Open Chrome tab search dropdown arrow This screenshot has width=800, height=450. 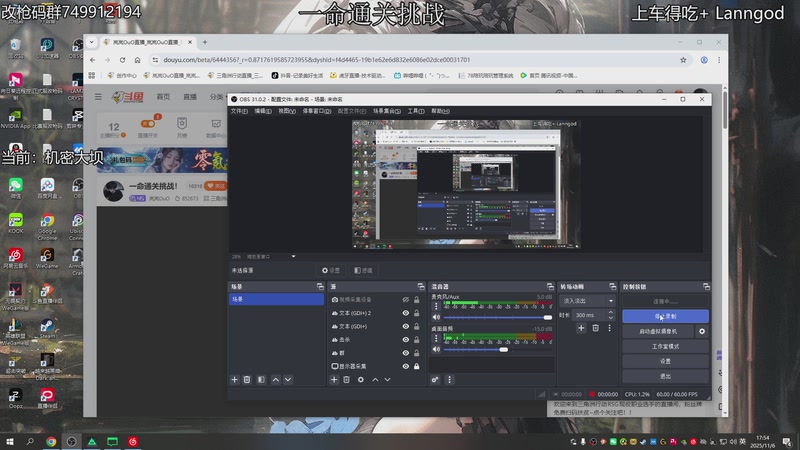coord(91,42)
